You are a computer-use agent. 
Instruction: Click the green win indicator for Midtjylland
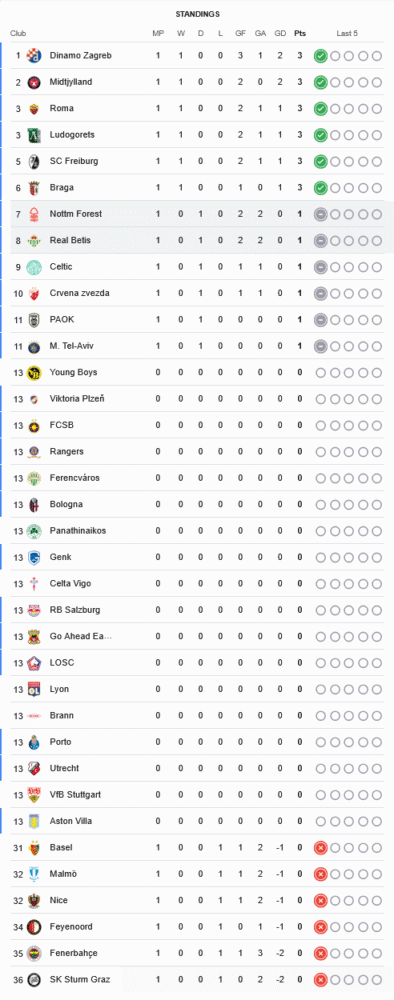coord(321,82)
